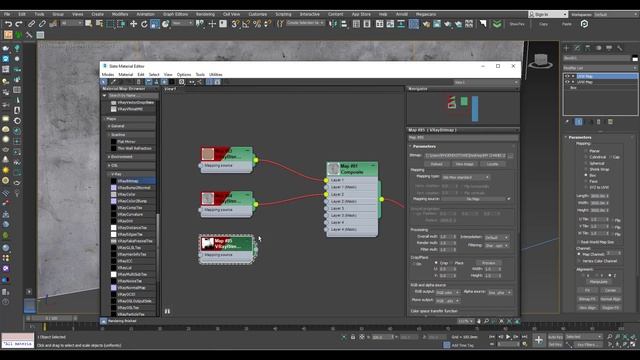Open the Options menu in Material Editor
Viewport: 640px width, 360px height.
pyautogui.click(x=184, y=75)
